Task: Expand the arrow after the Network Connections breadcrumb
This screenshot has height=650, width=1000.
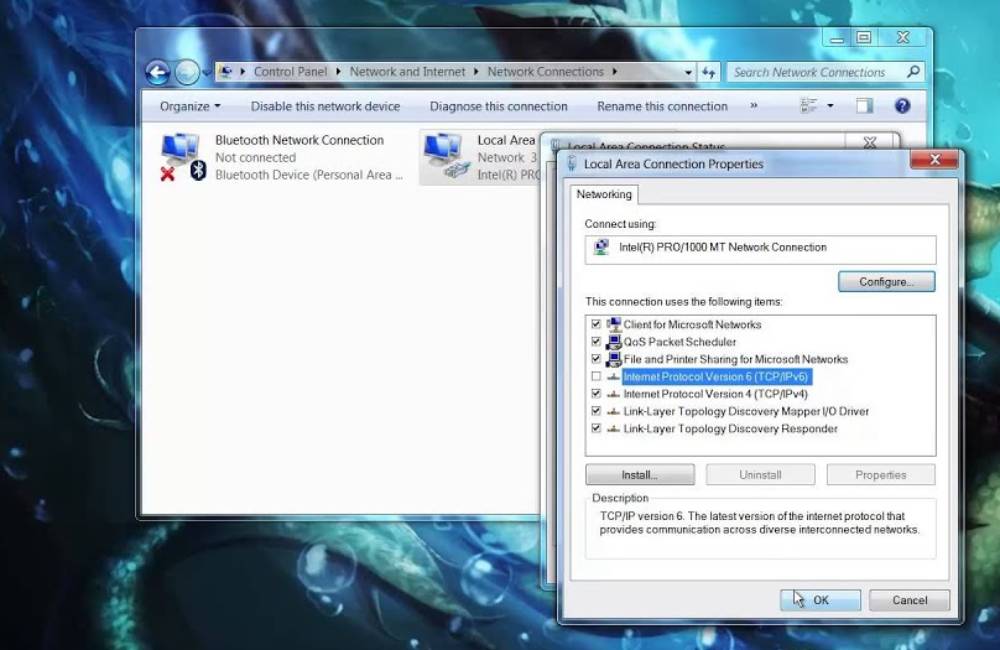Action: pos(615,72)
